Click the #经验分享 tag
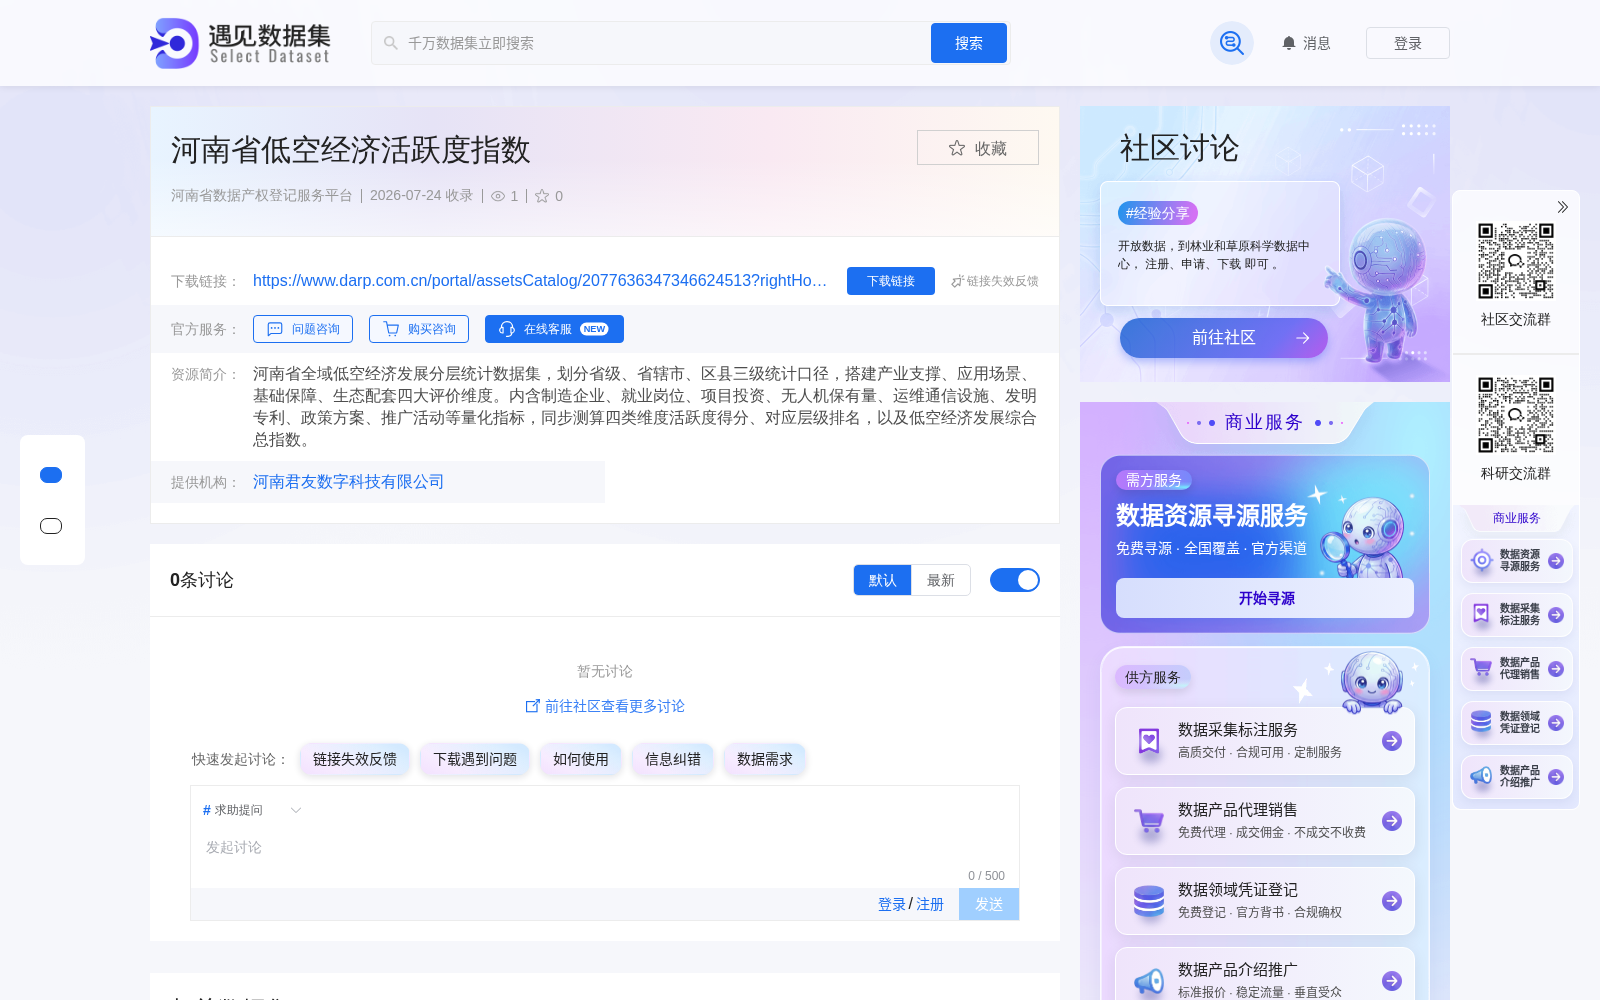 (1157, 213)
